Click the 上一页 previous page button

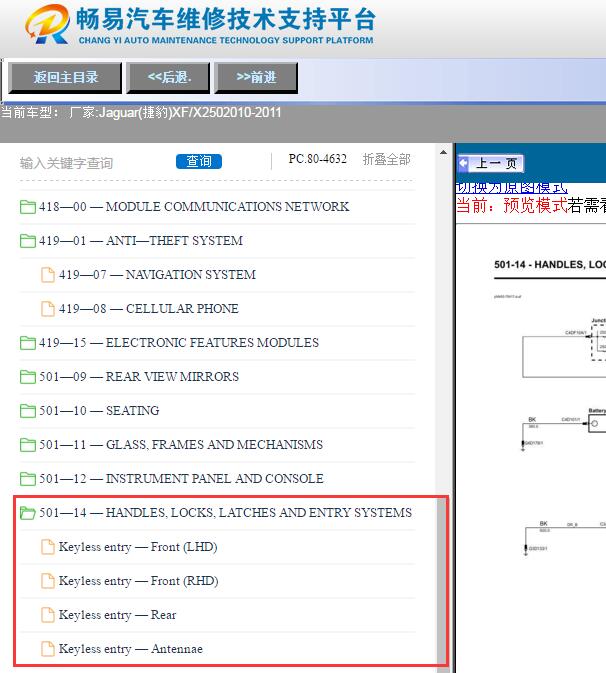point(491,163)
